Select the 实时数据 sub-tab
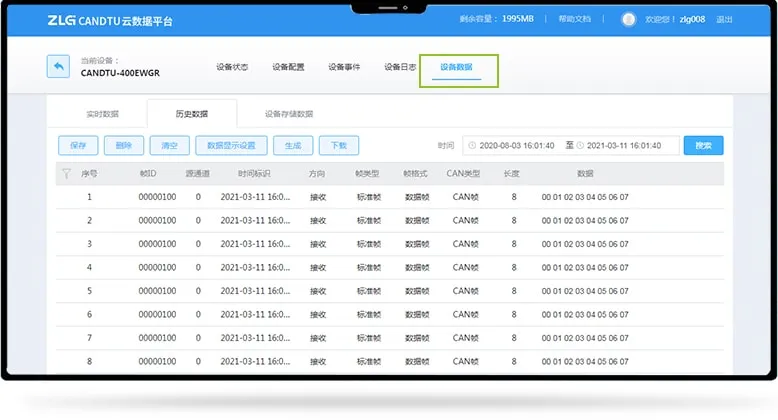The width and height of the screenshot is (778, 420). tap(102, 114)
